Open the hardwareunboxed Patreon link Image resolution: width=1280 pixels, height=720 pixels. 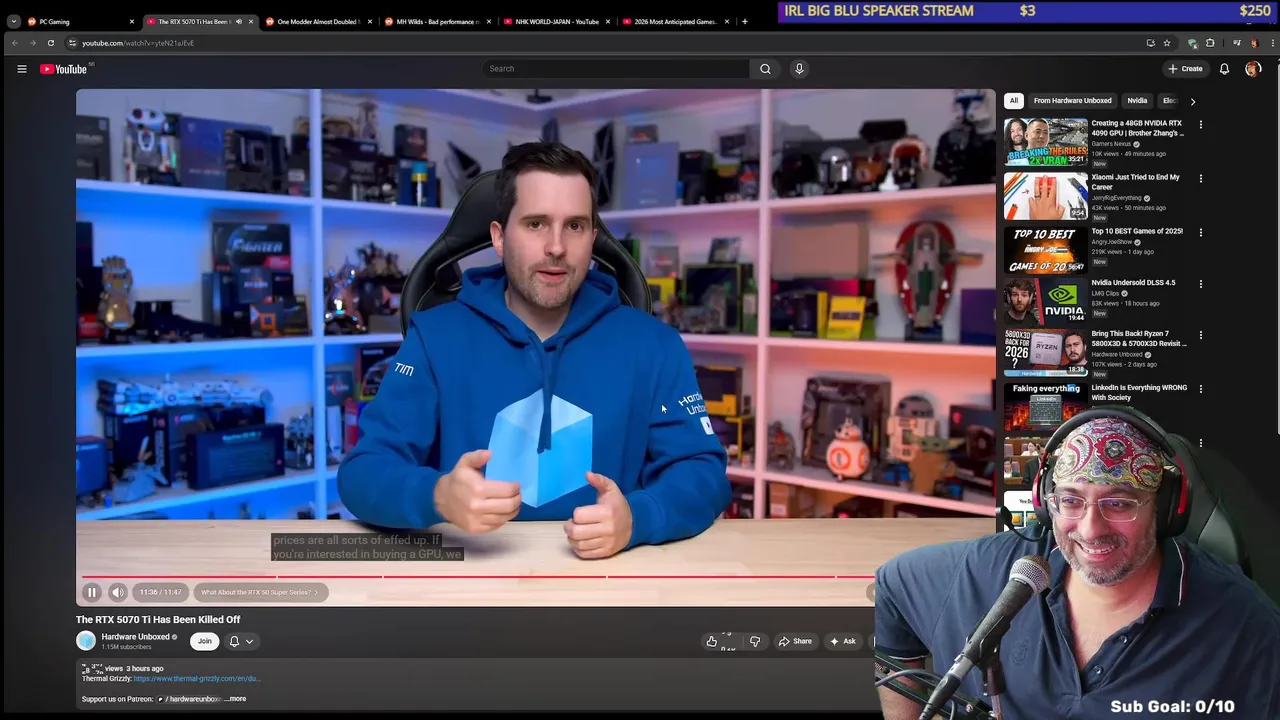[x=189, y=699]
